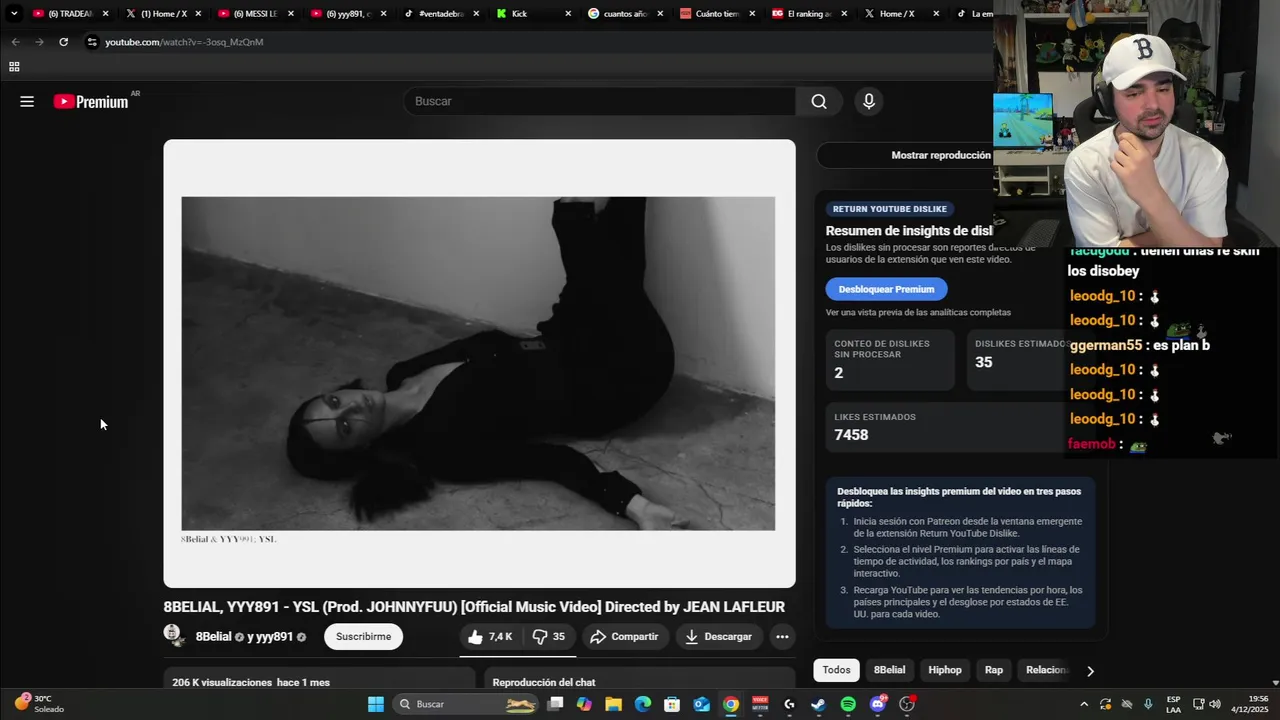Open the apps grid in bookmarks bar
This screenshot has height=720, width=1280.
point(14,67)
